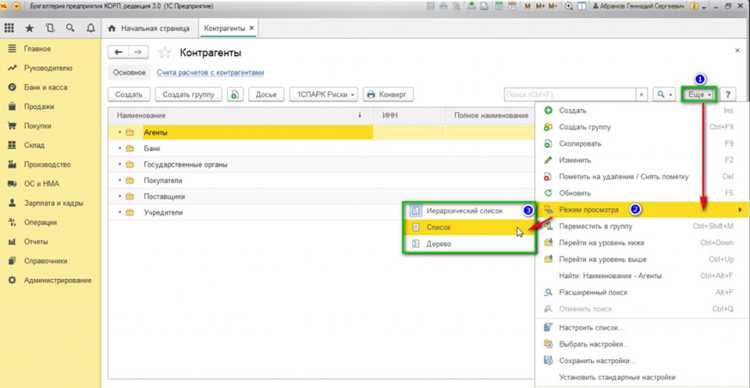The image size is (750, 388).
Task: Close the Контрагенты tab
Action: [252, 28]
